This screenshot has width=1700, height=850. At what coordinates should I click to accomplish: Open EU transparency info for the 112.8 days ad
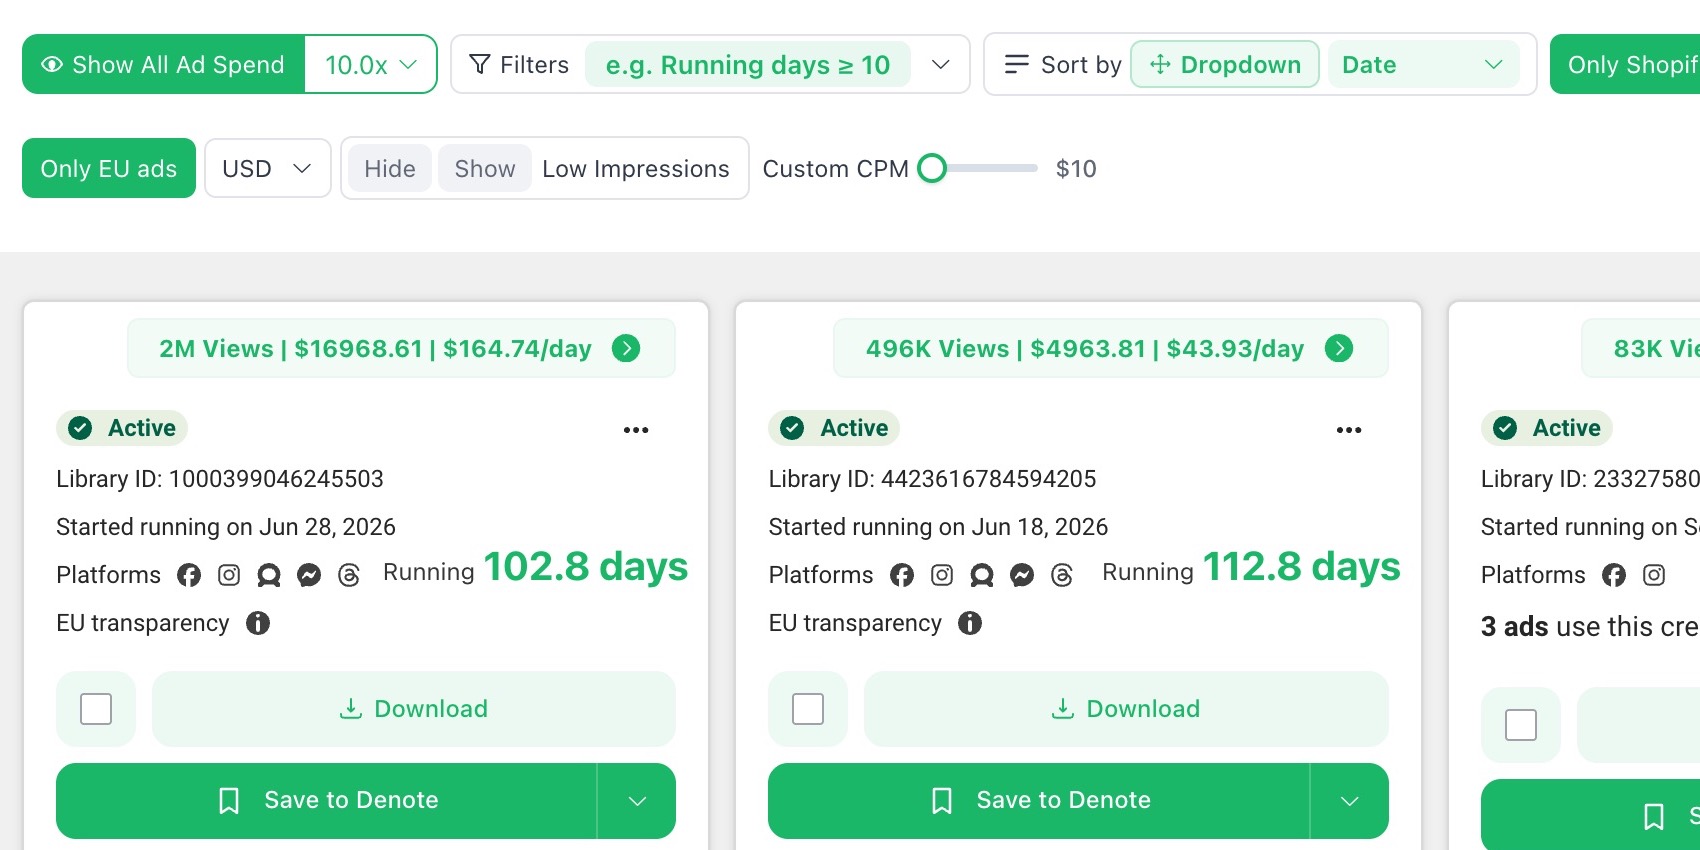(x=970, y=623)
